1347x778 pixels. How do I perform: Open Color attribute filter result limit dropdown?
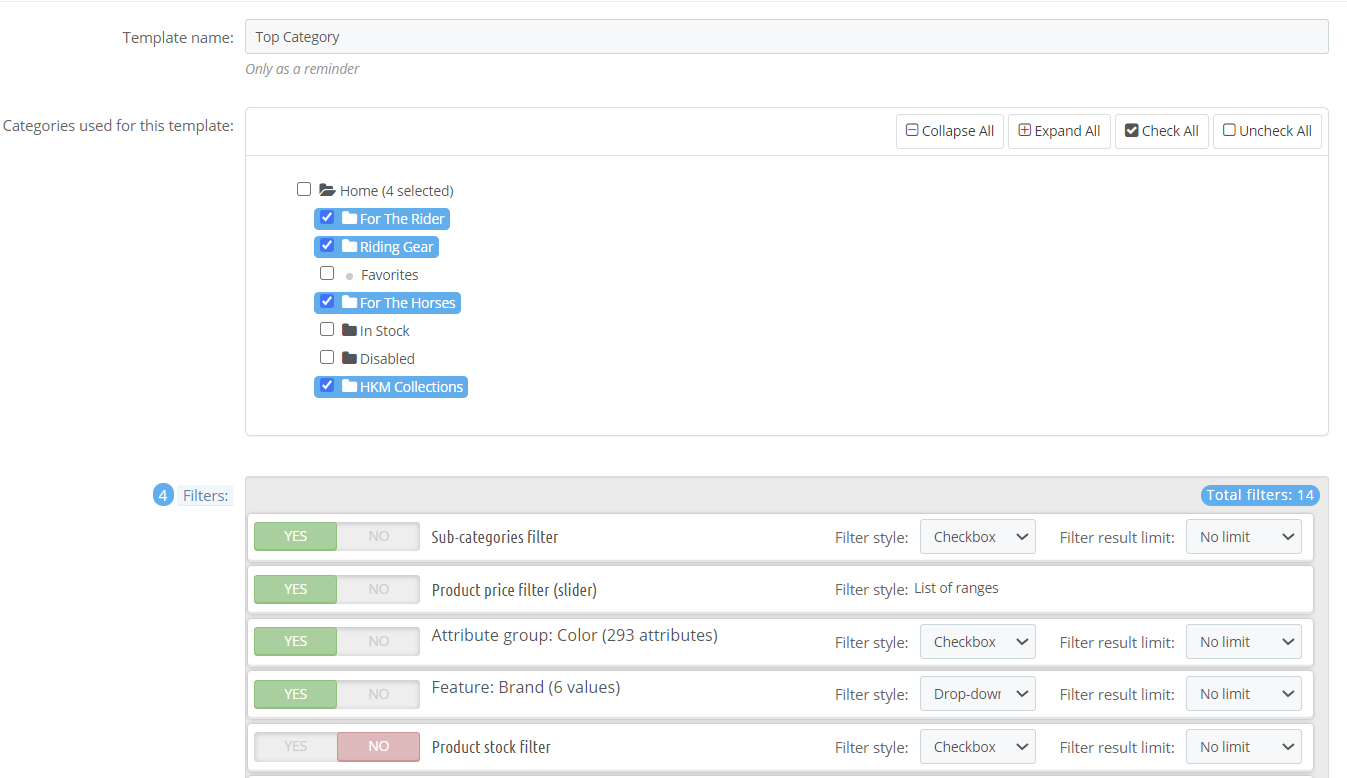(1243, 642)
